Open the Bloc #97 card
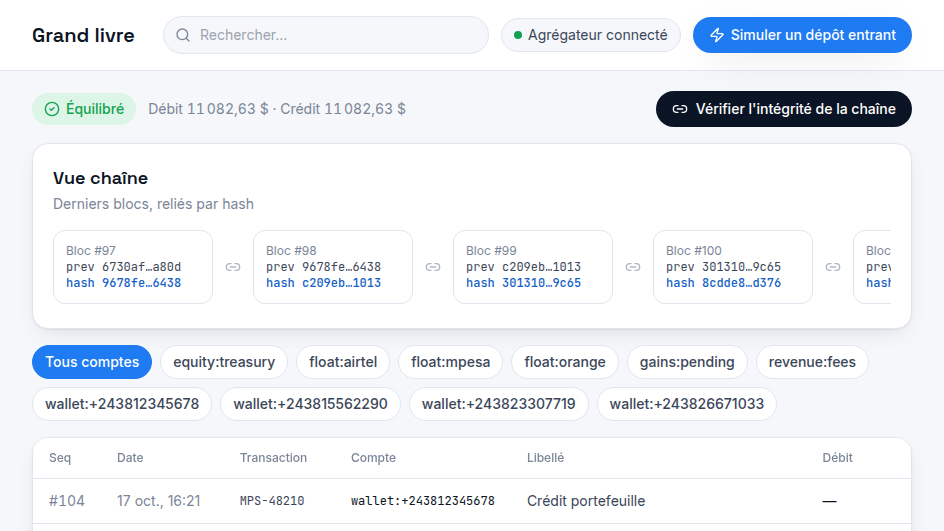This screenshot has height=531, width=944. point(133,267)
